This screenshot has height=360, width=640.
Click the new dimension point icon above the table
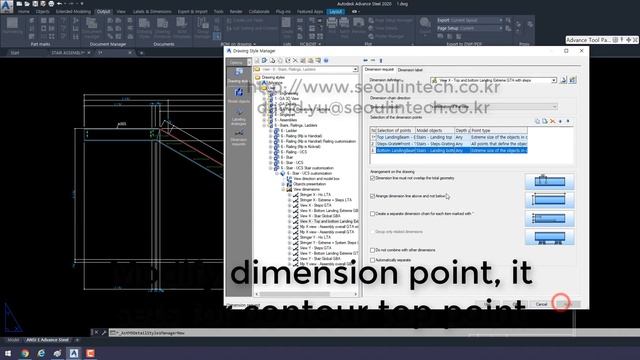[x=537, y=121]
